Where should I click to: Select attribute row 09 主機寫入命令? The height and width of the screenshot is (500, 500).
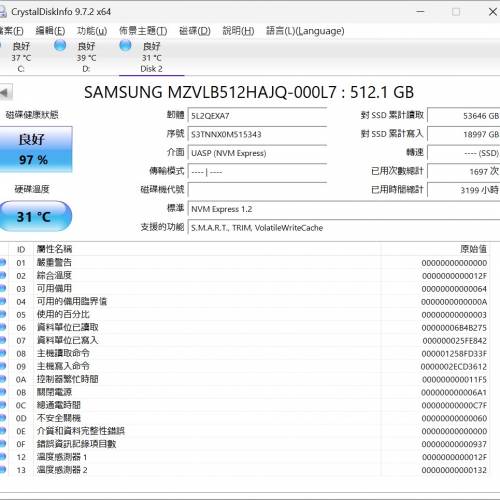[x=244, y=366]
